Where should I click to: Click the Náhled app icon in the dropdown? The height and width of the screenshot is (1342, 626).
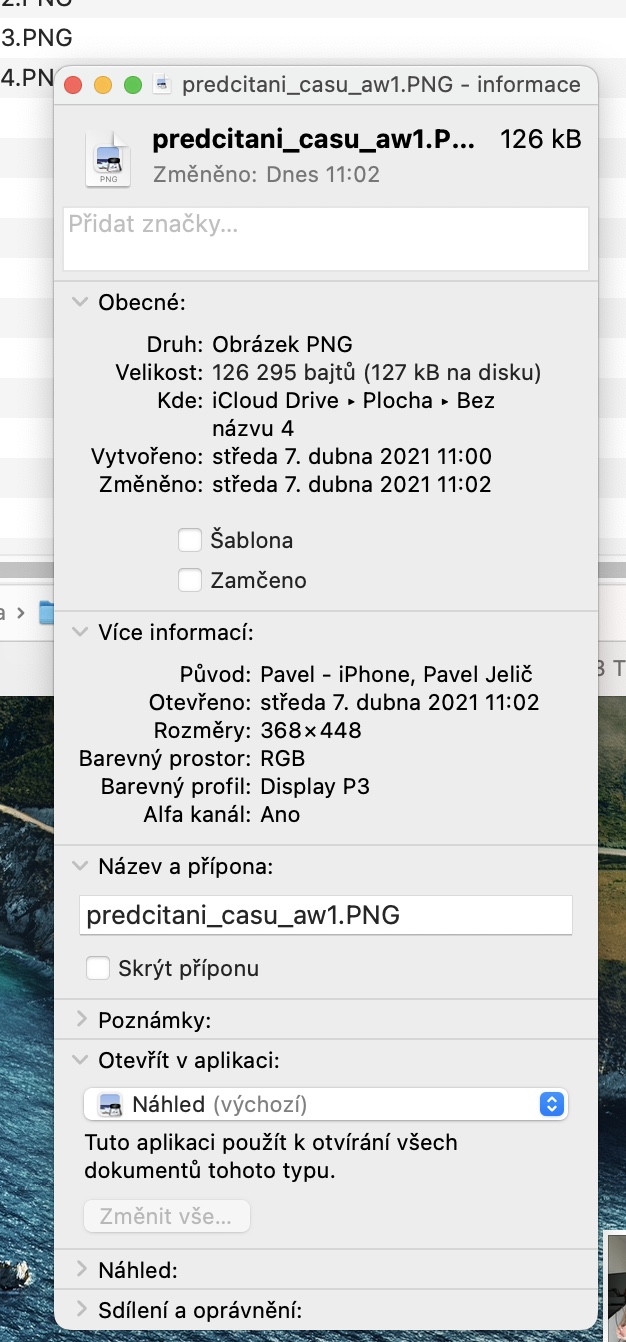[x=109, y=1105]
